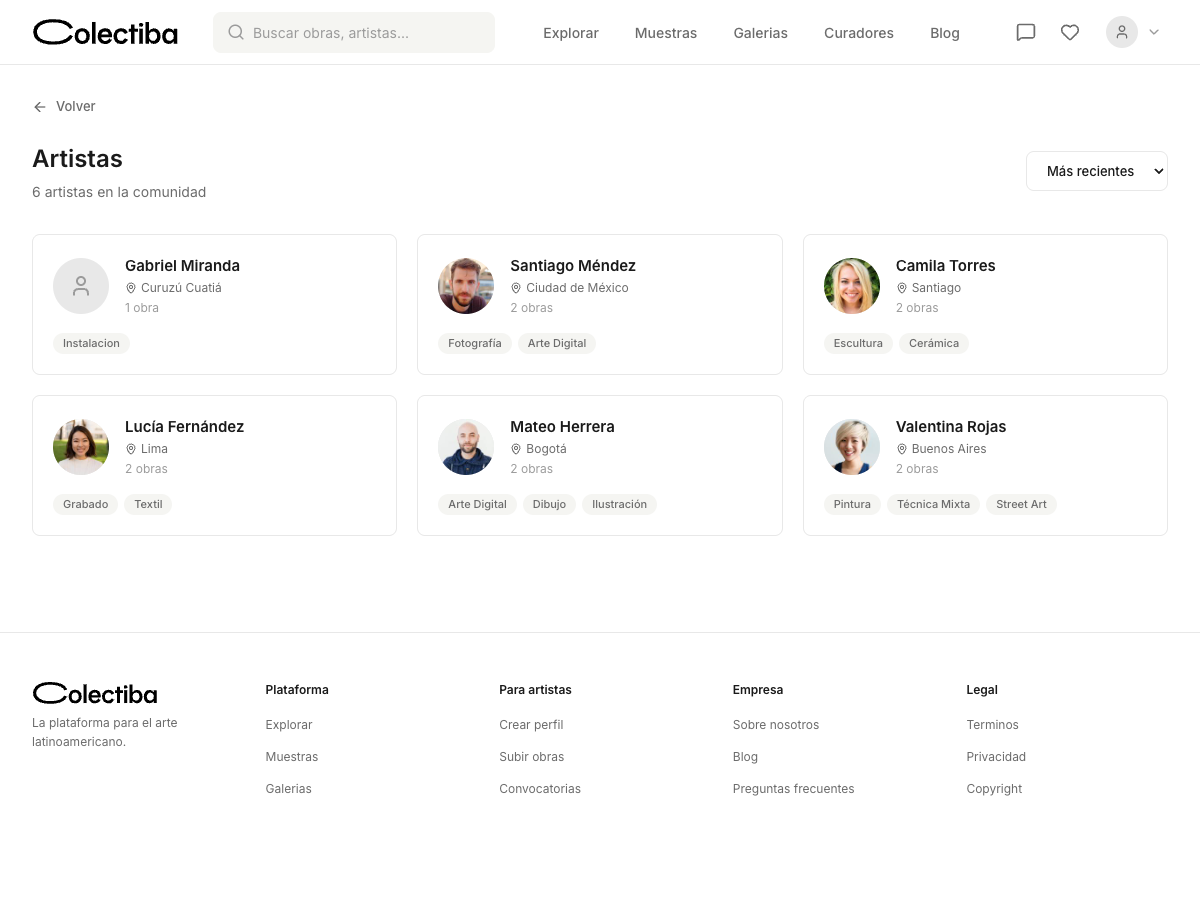Click the Colectiba logo in the footer
Viewport: 1200px width, 900px height.
click(95, 693)
